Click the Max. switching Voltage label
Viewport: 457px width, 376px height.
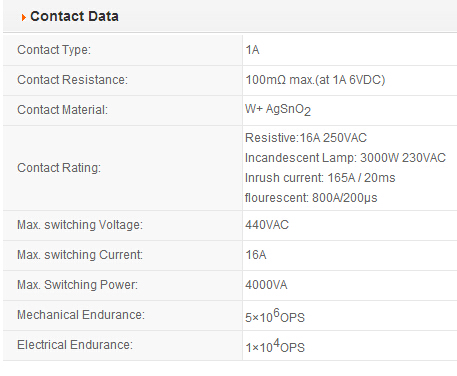(80, 225)
